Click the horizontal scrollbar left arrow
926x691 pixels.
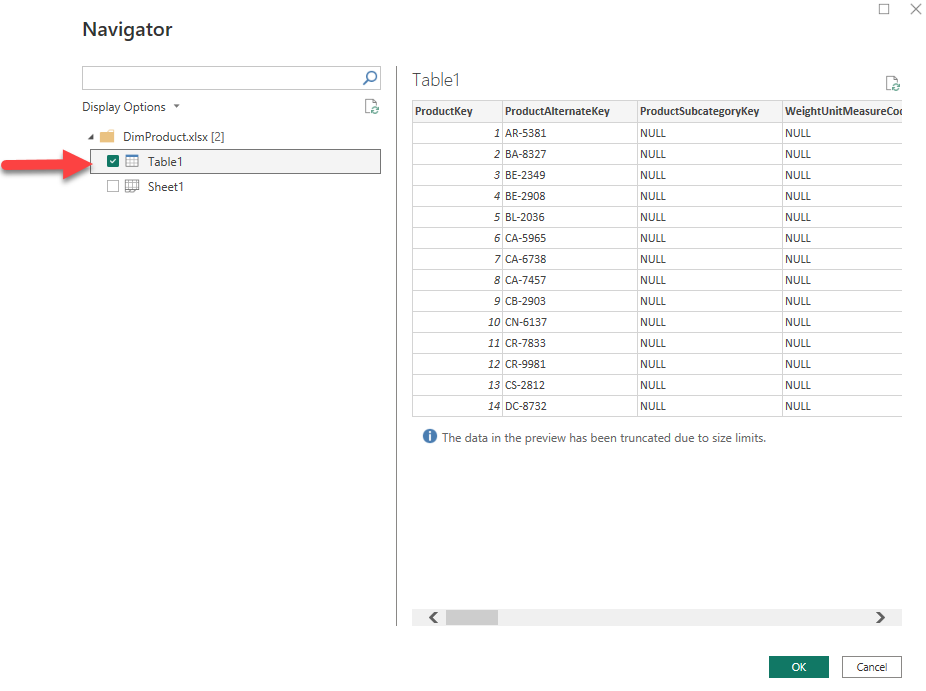[433, 618]
